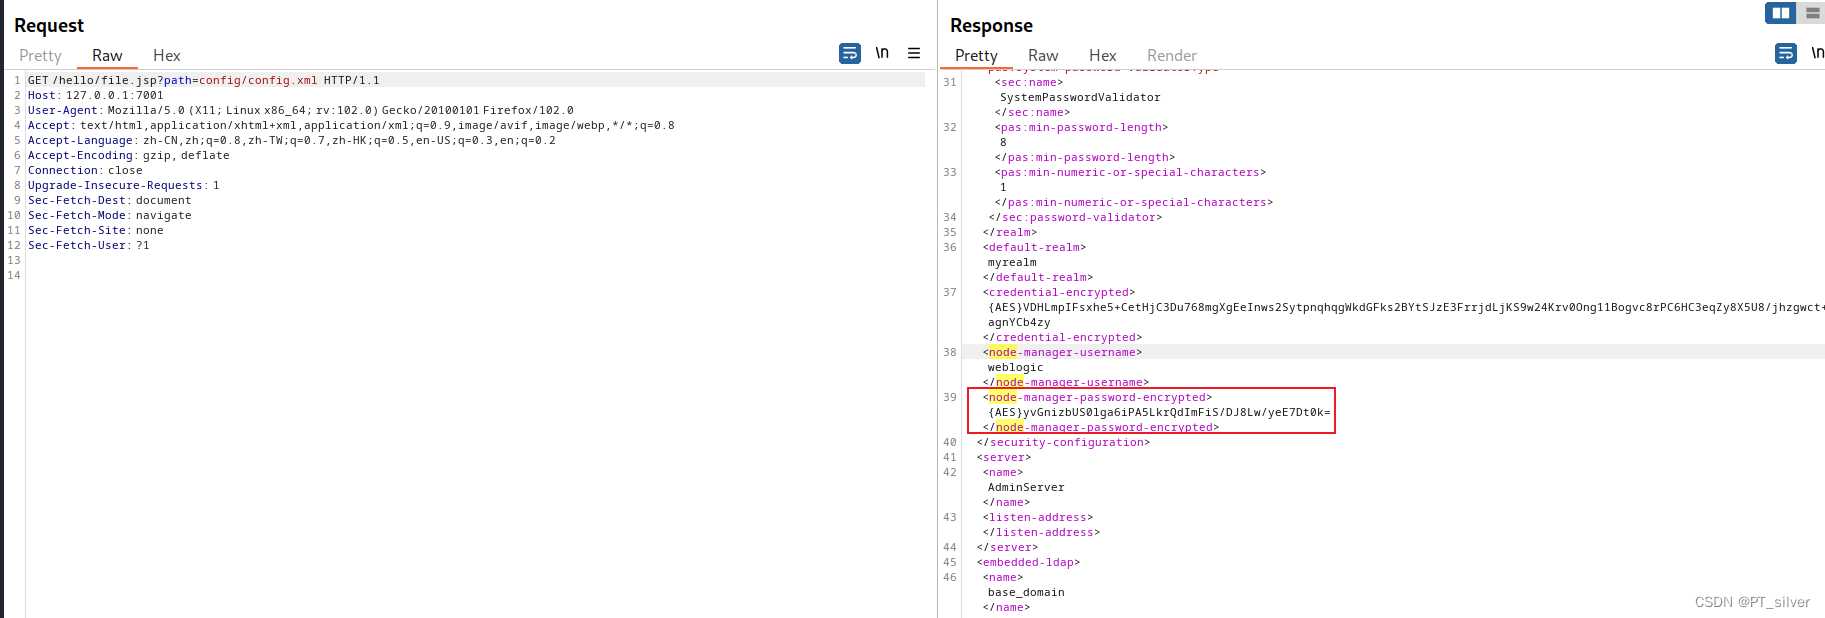Screen dimensions: 1825x618
Task: Switch Request view to Pretty tab
Action: tap(40, 56)
